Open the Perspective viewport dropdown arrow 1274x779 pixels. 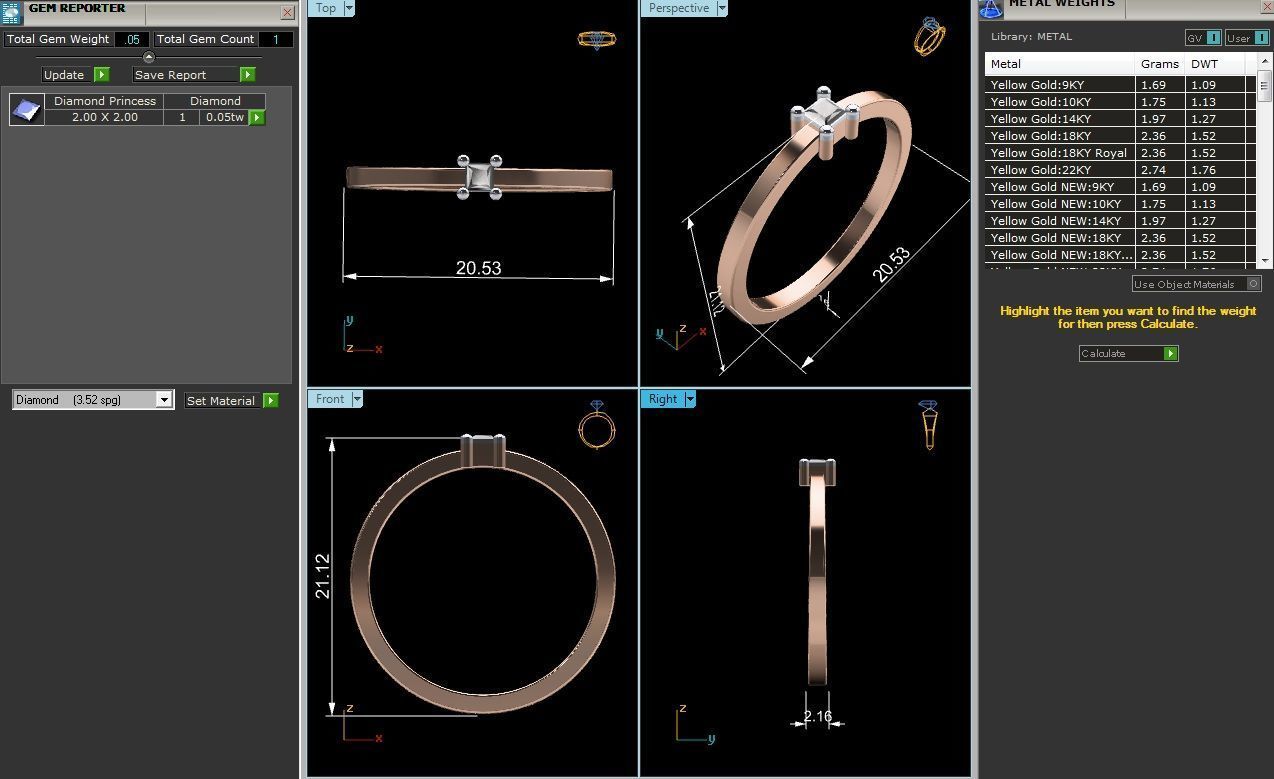pos(722,8)
